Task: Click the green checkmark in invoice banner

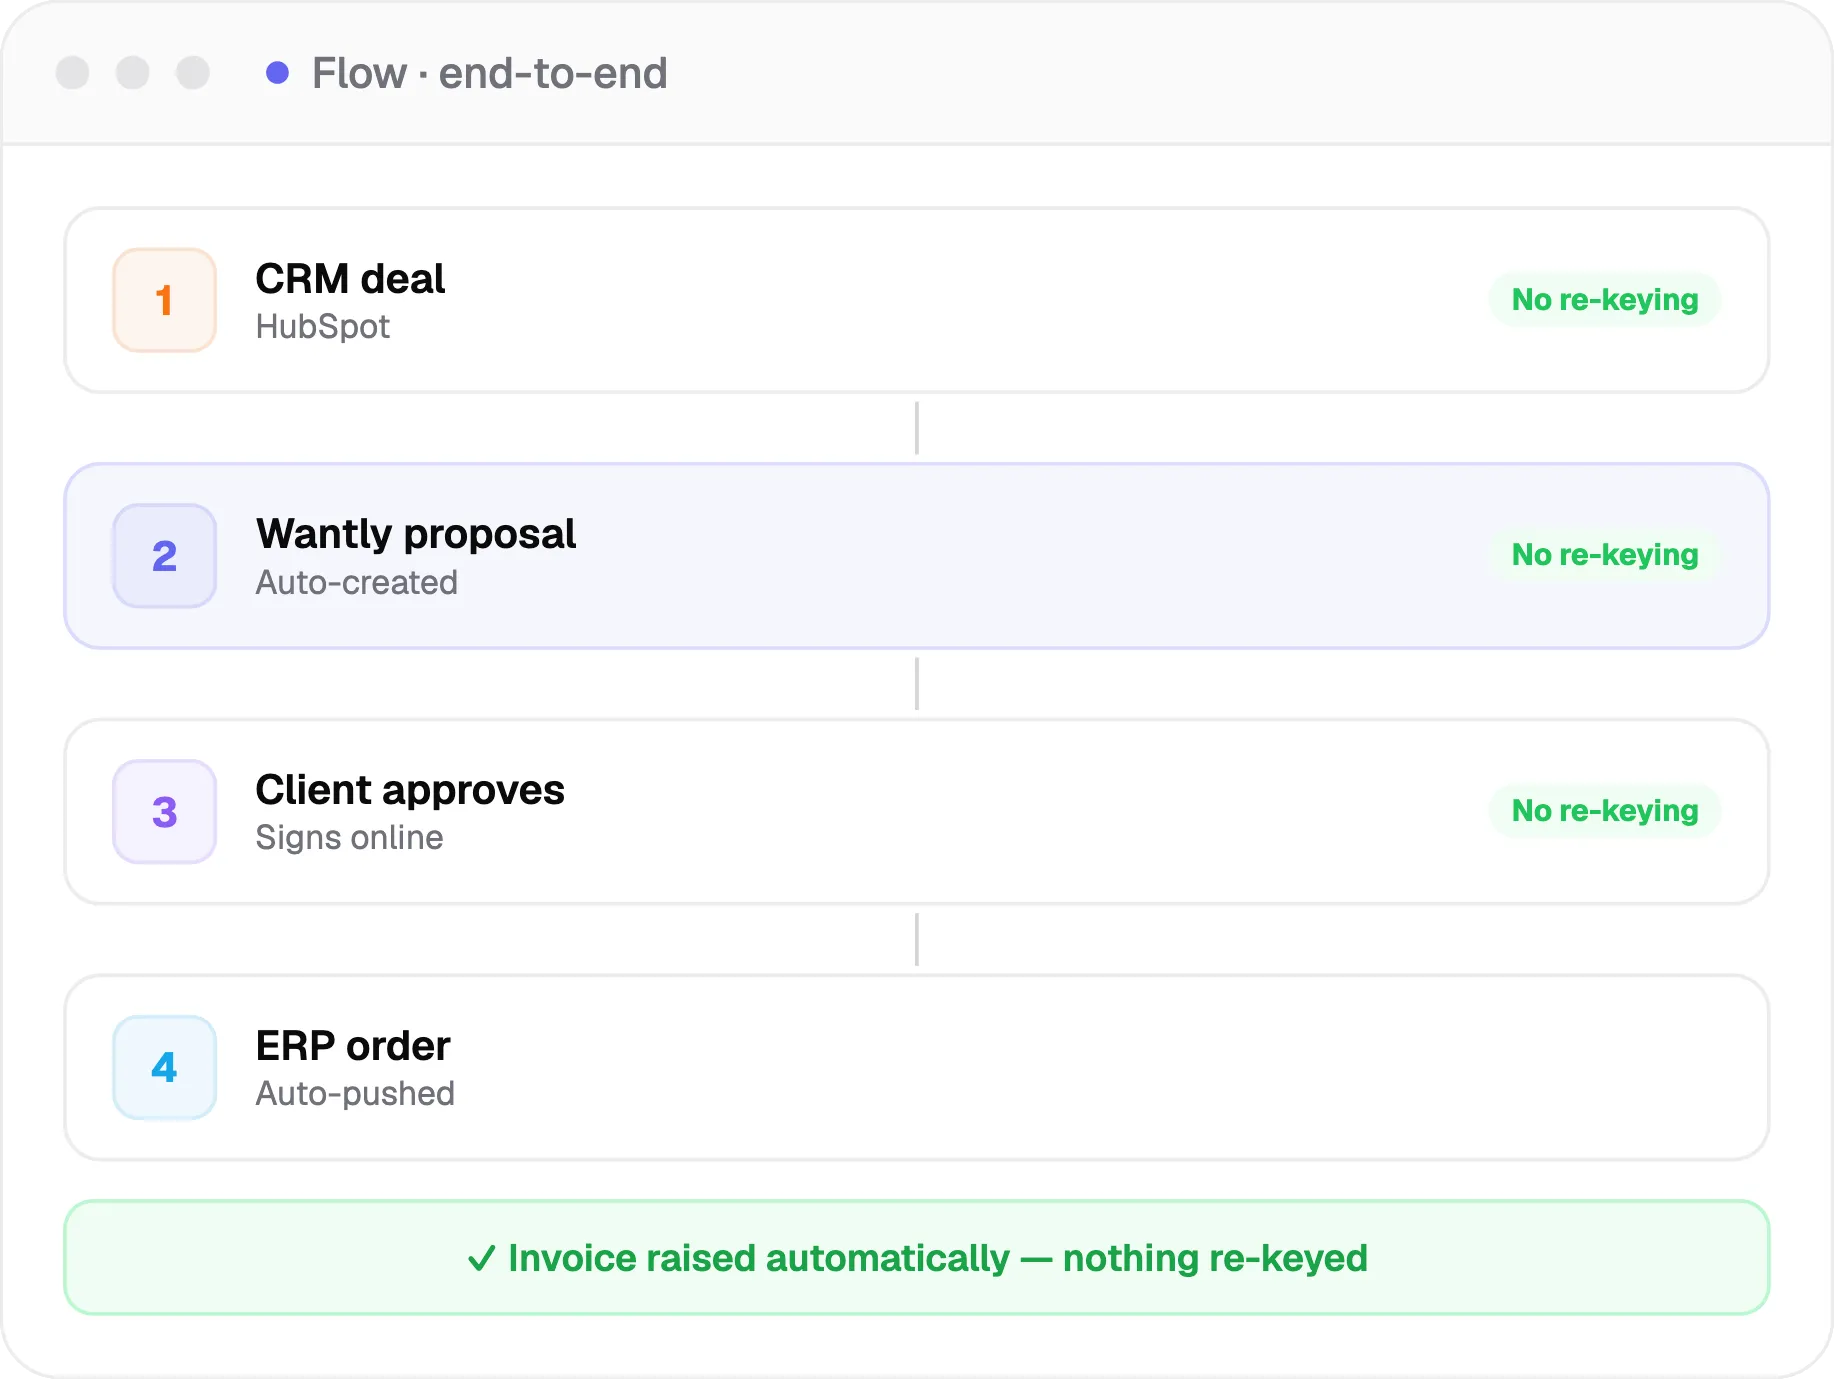Action: pos(481,1258)
